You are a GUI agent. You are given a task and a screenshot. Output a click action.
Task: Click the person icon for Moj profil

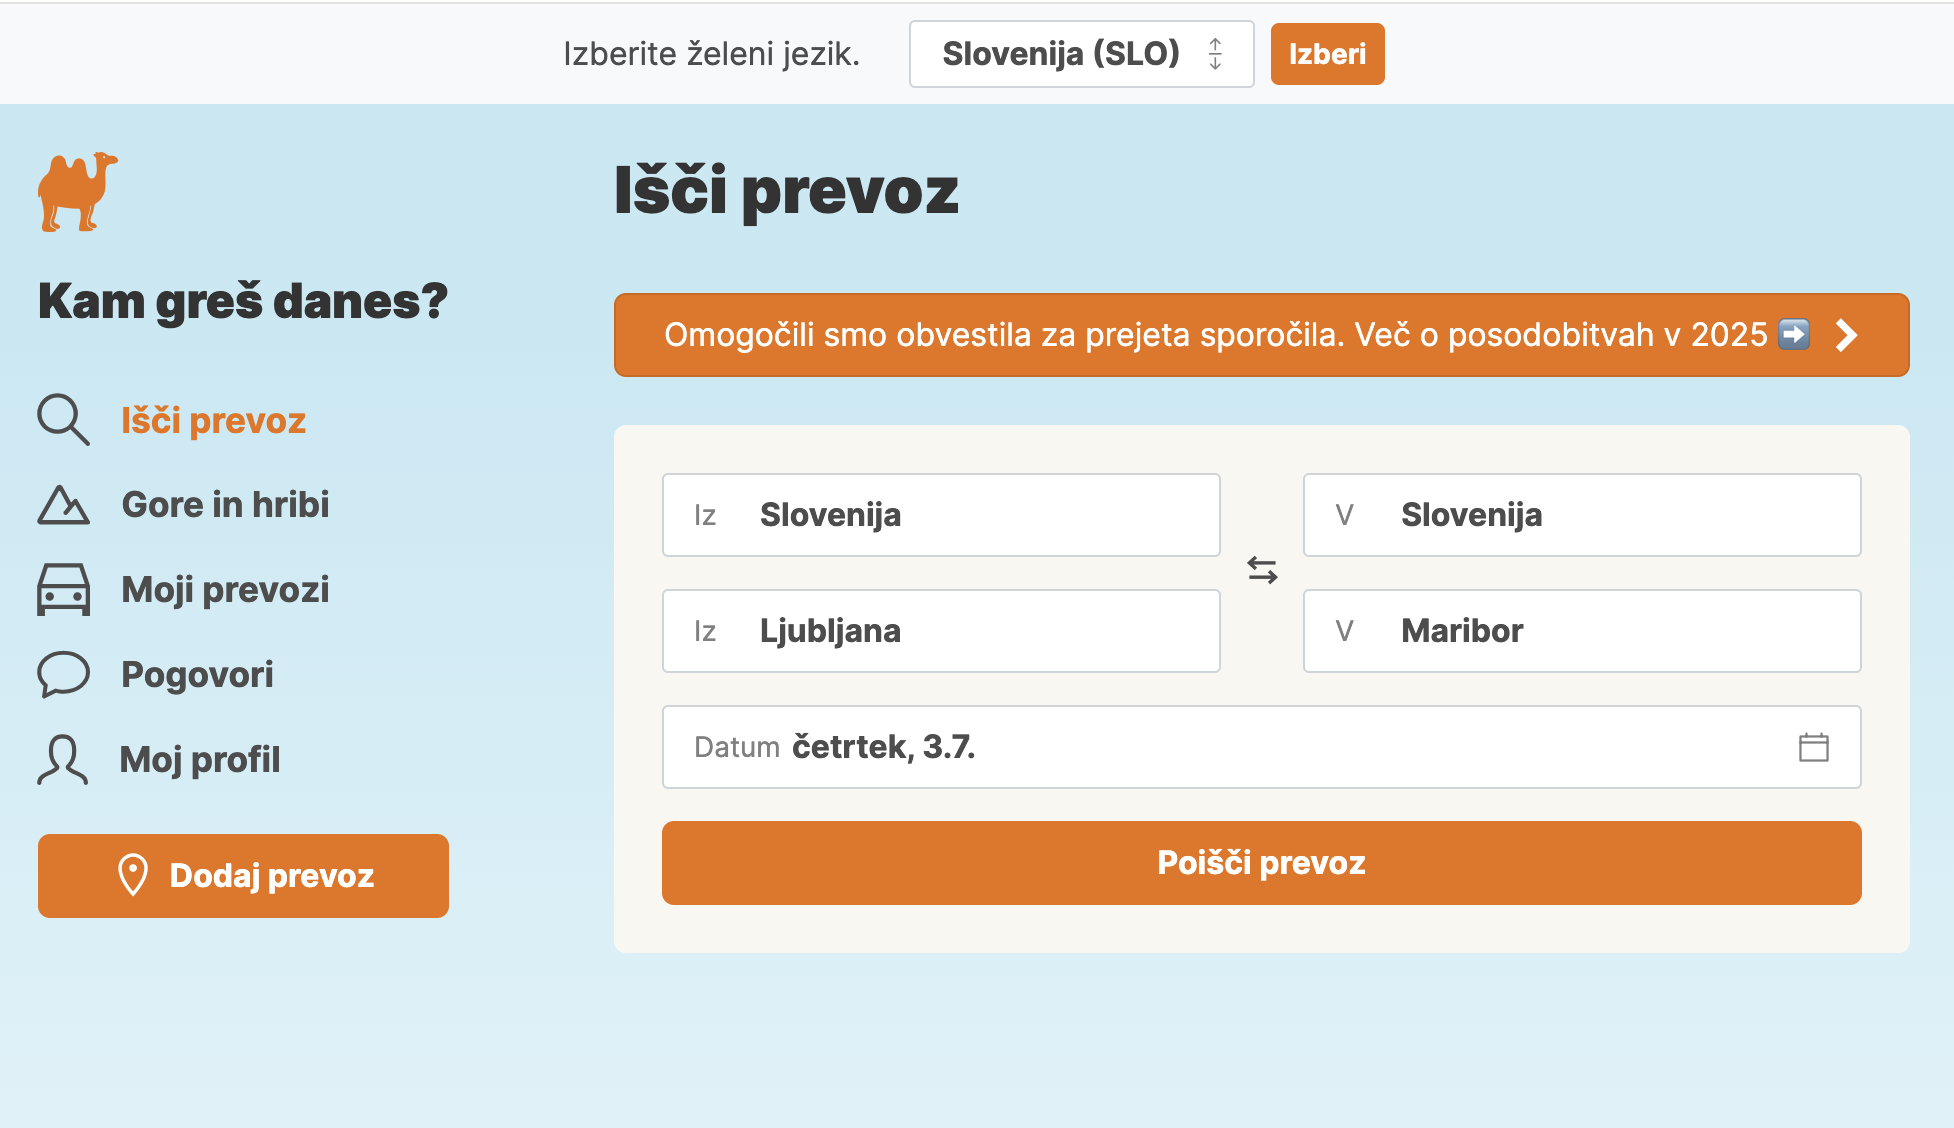coord(63,760)
